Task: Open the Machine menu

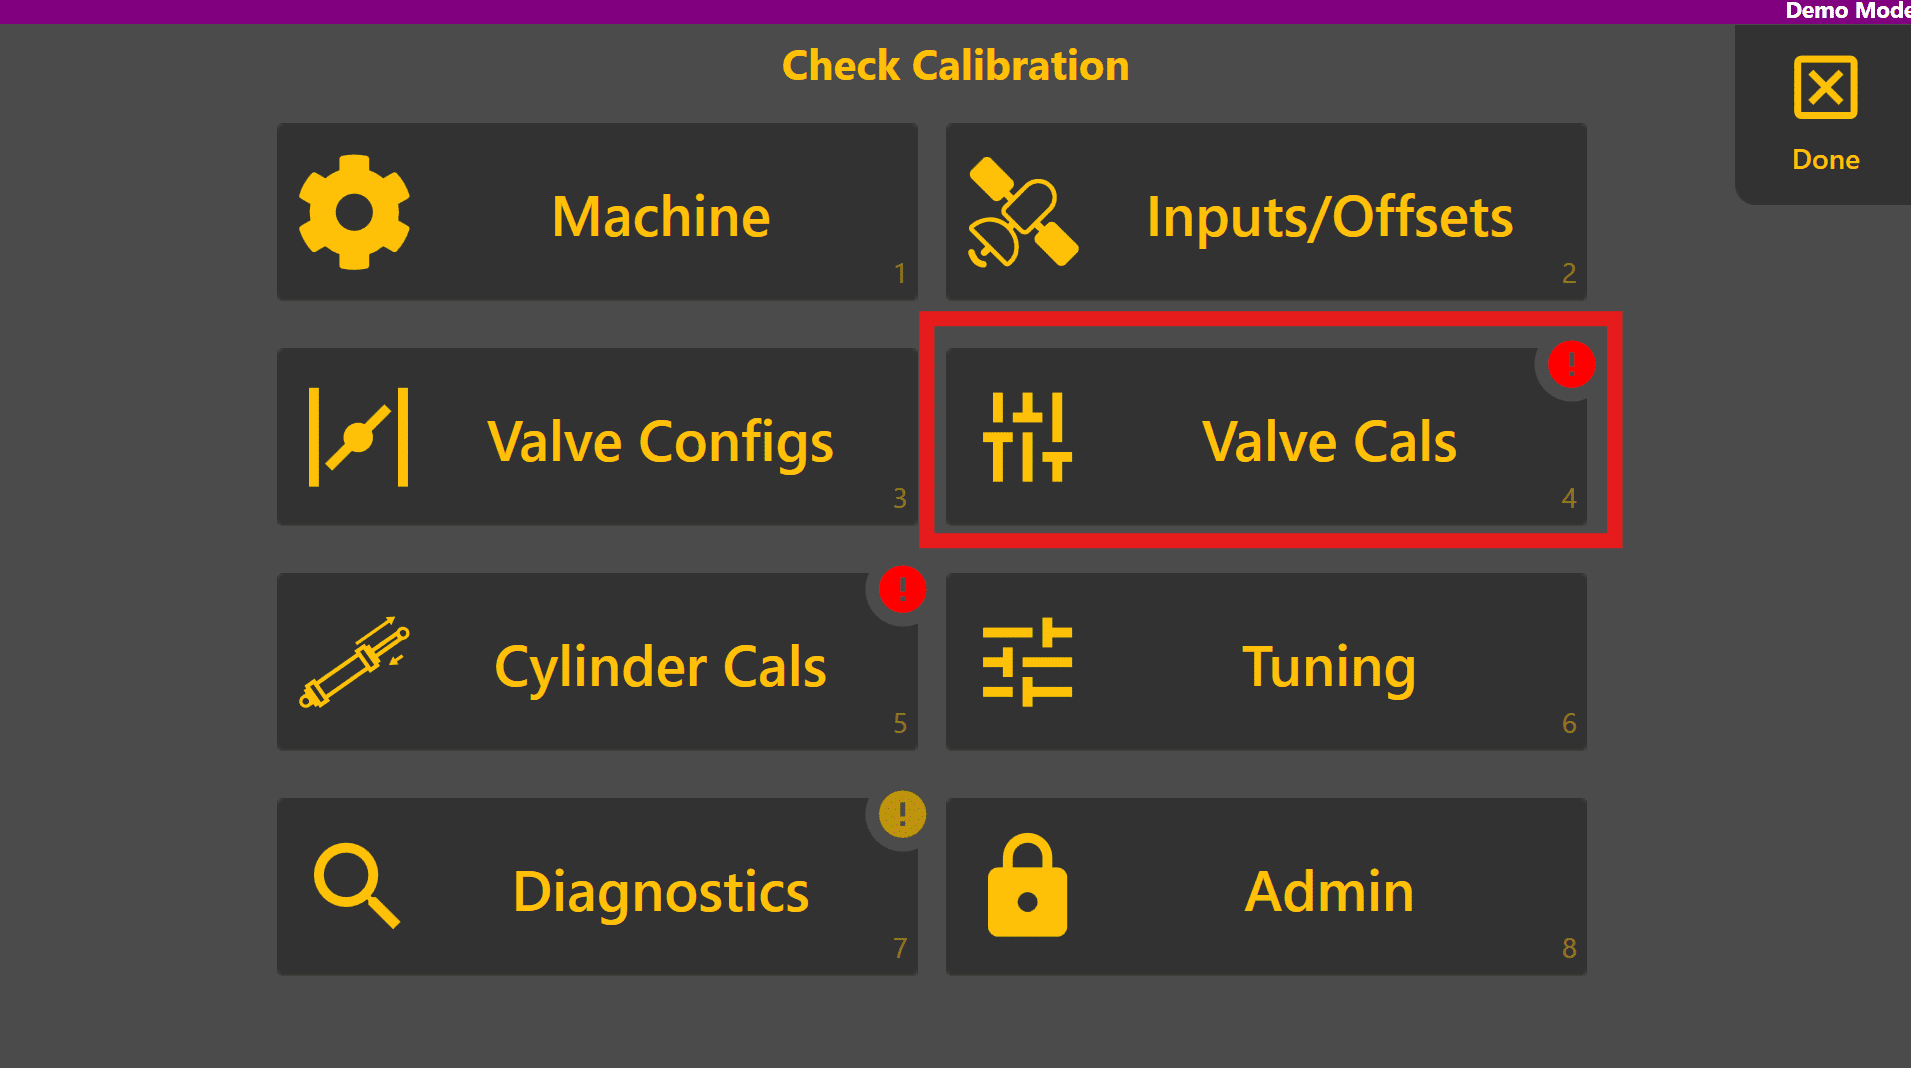Action: [x=660, y=217]
